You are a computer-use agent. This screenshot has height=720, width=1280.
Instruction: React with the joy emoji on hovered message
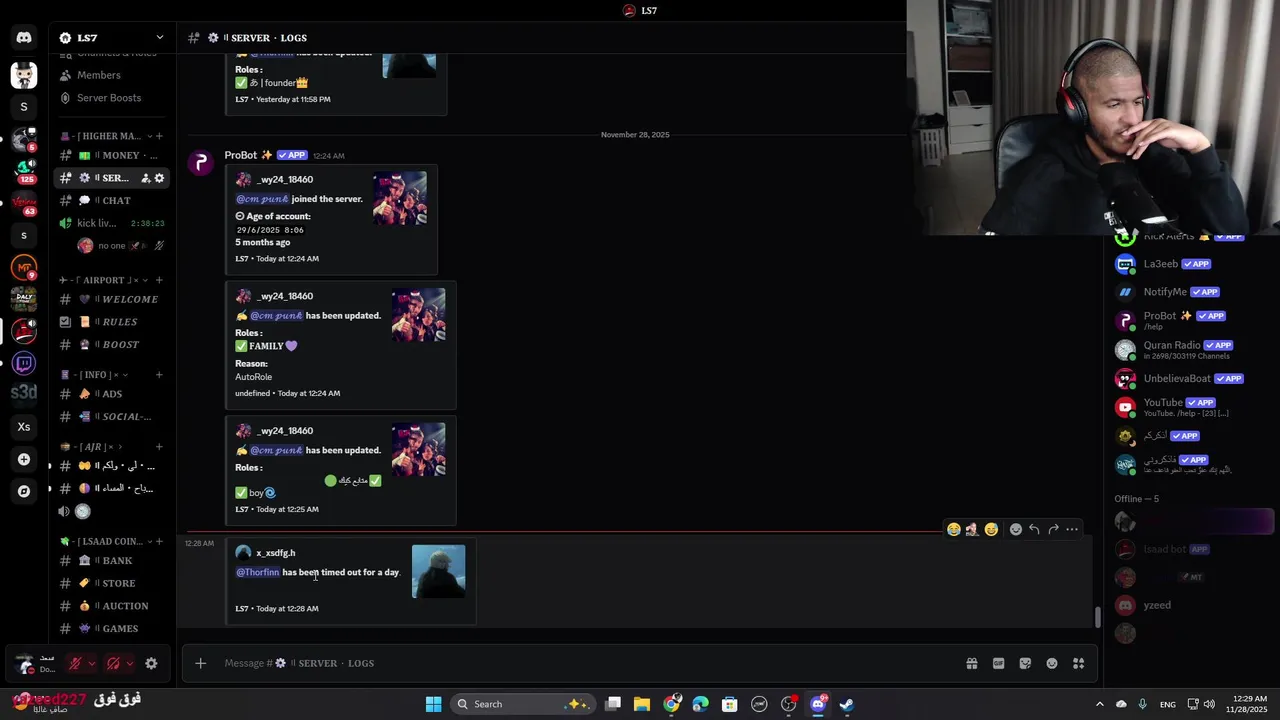click(954, 529)
